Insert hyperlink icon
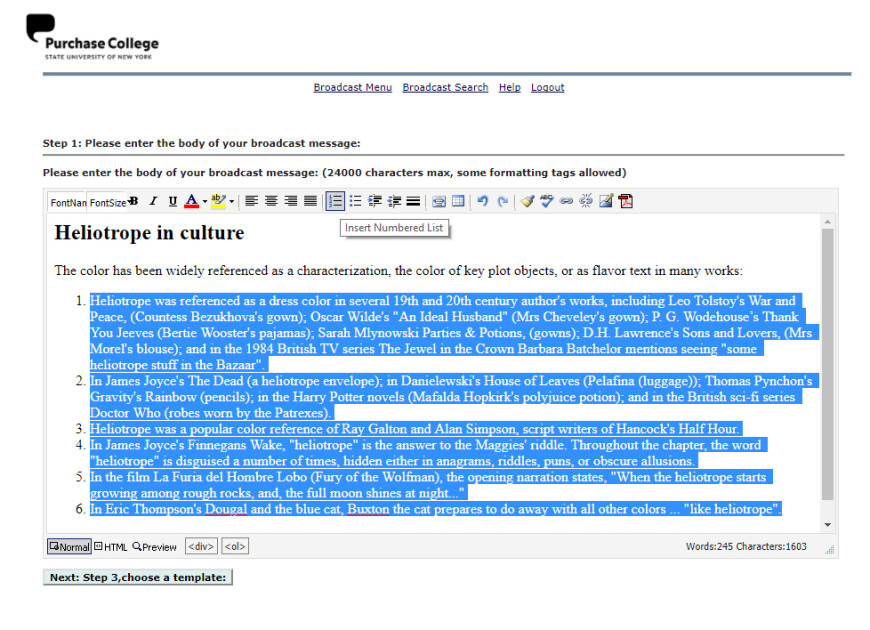Viewport: 870px width, 630px height. (x=566, y=201)
